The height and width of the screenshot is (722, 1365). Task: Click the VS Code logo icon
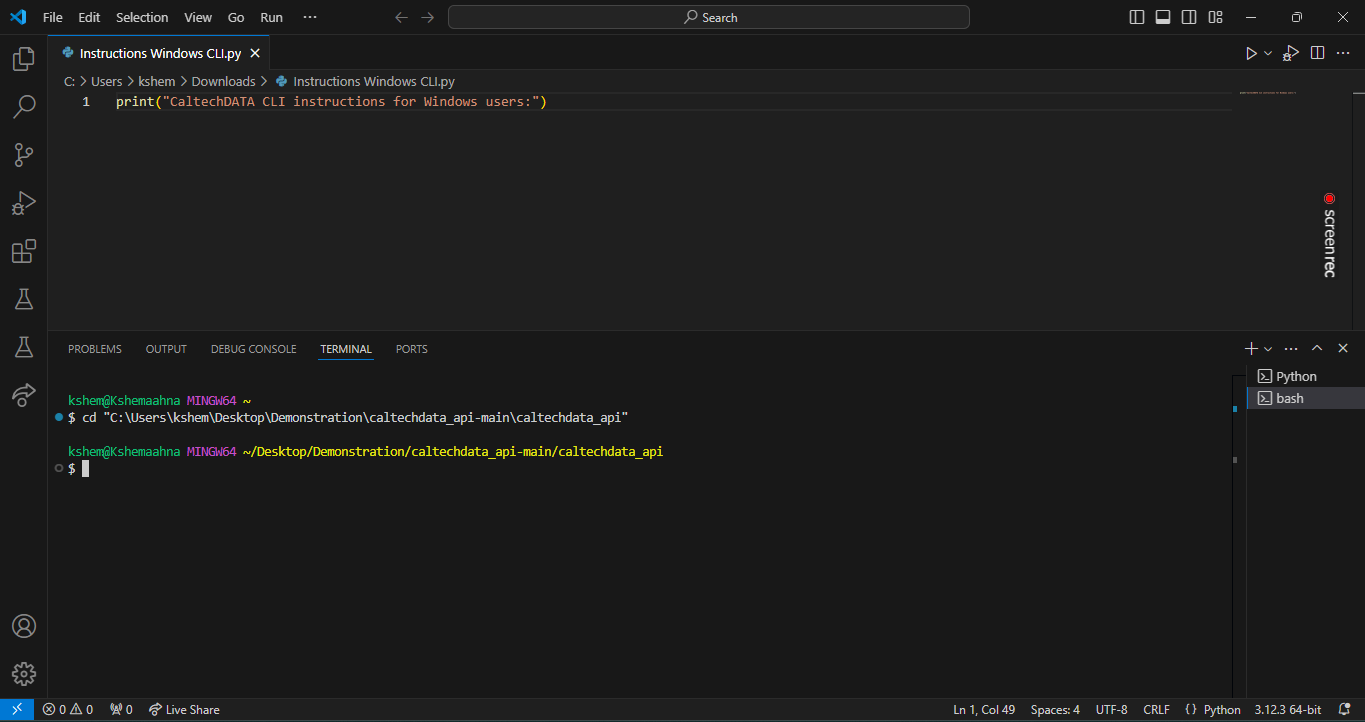pyautogui.click(x=18, y=17)
